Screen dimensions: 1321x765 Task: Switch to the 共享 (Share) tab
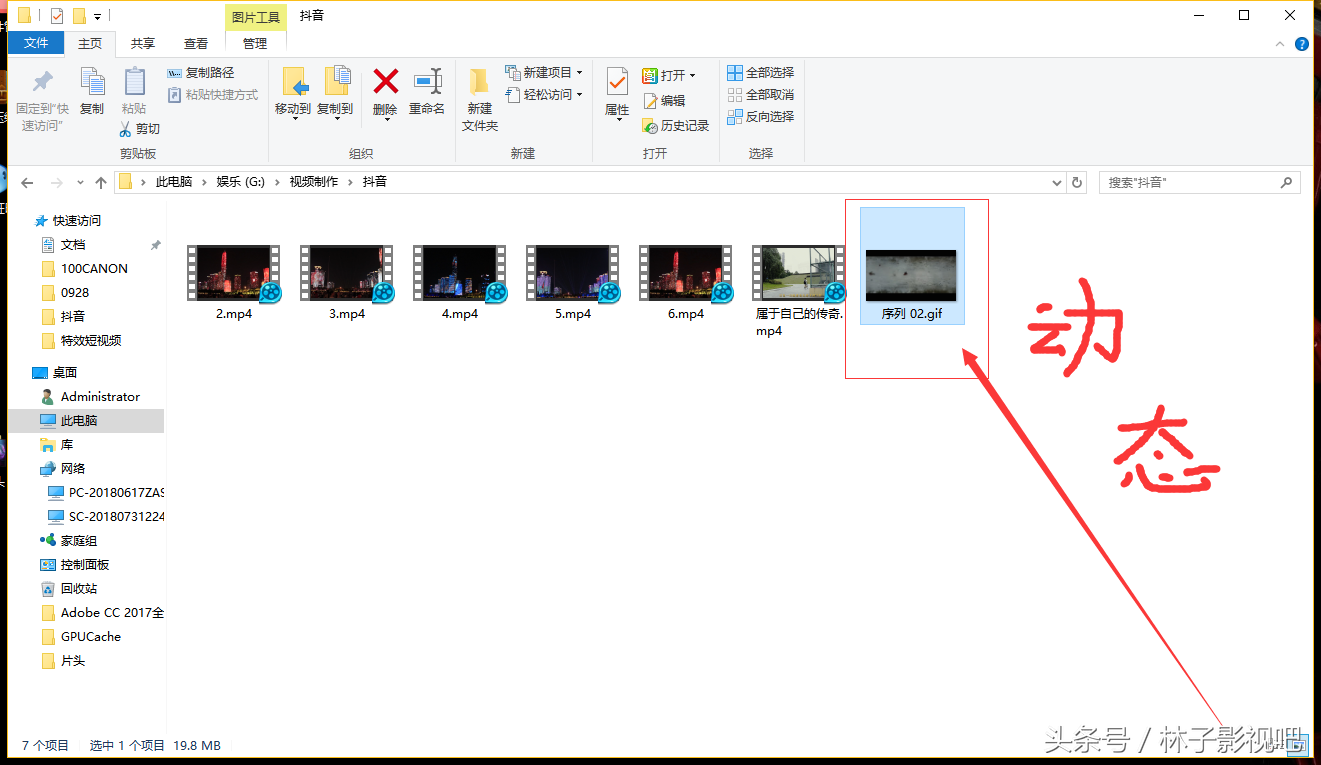click(143, 43)
